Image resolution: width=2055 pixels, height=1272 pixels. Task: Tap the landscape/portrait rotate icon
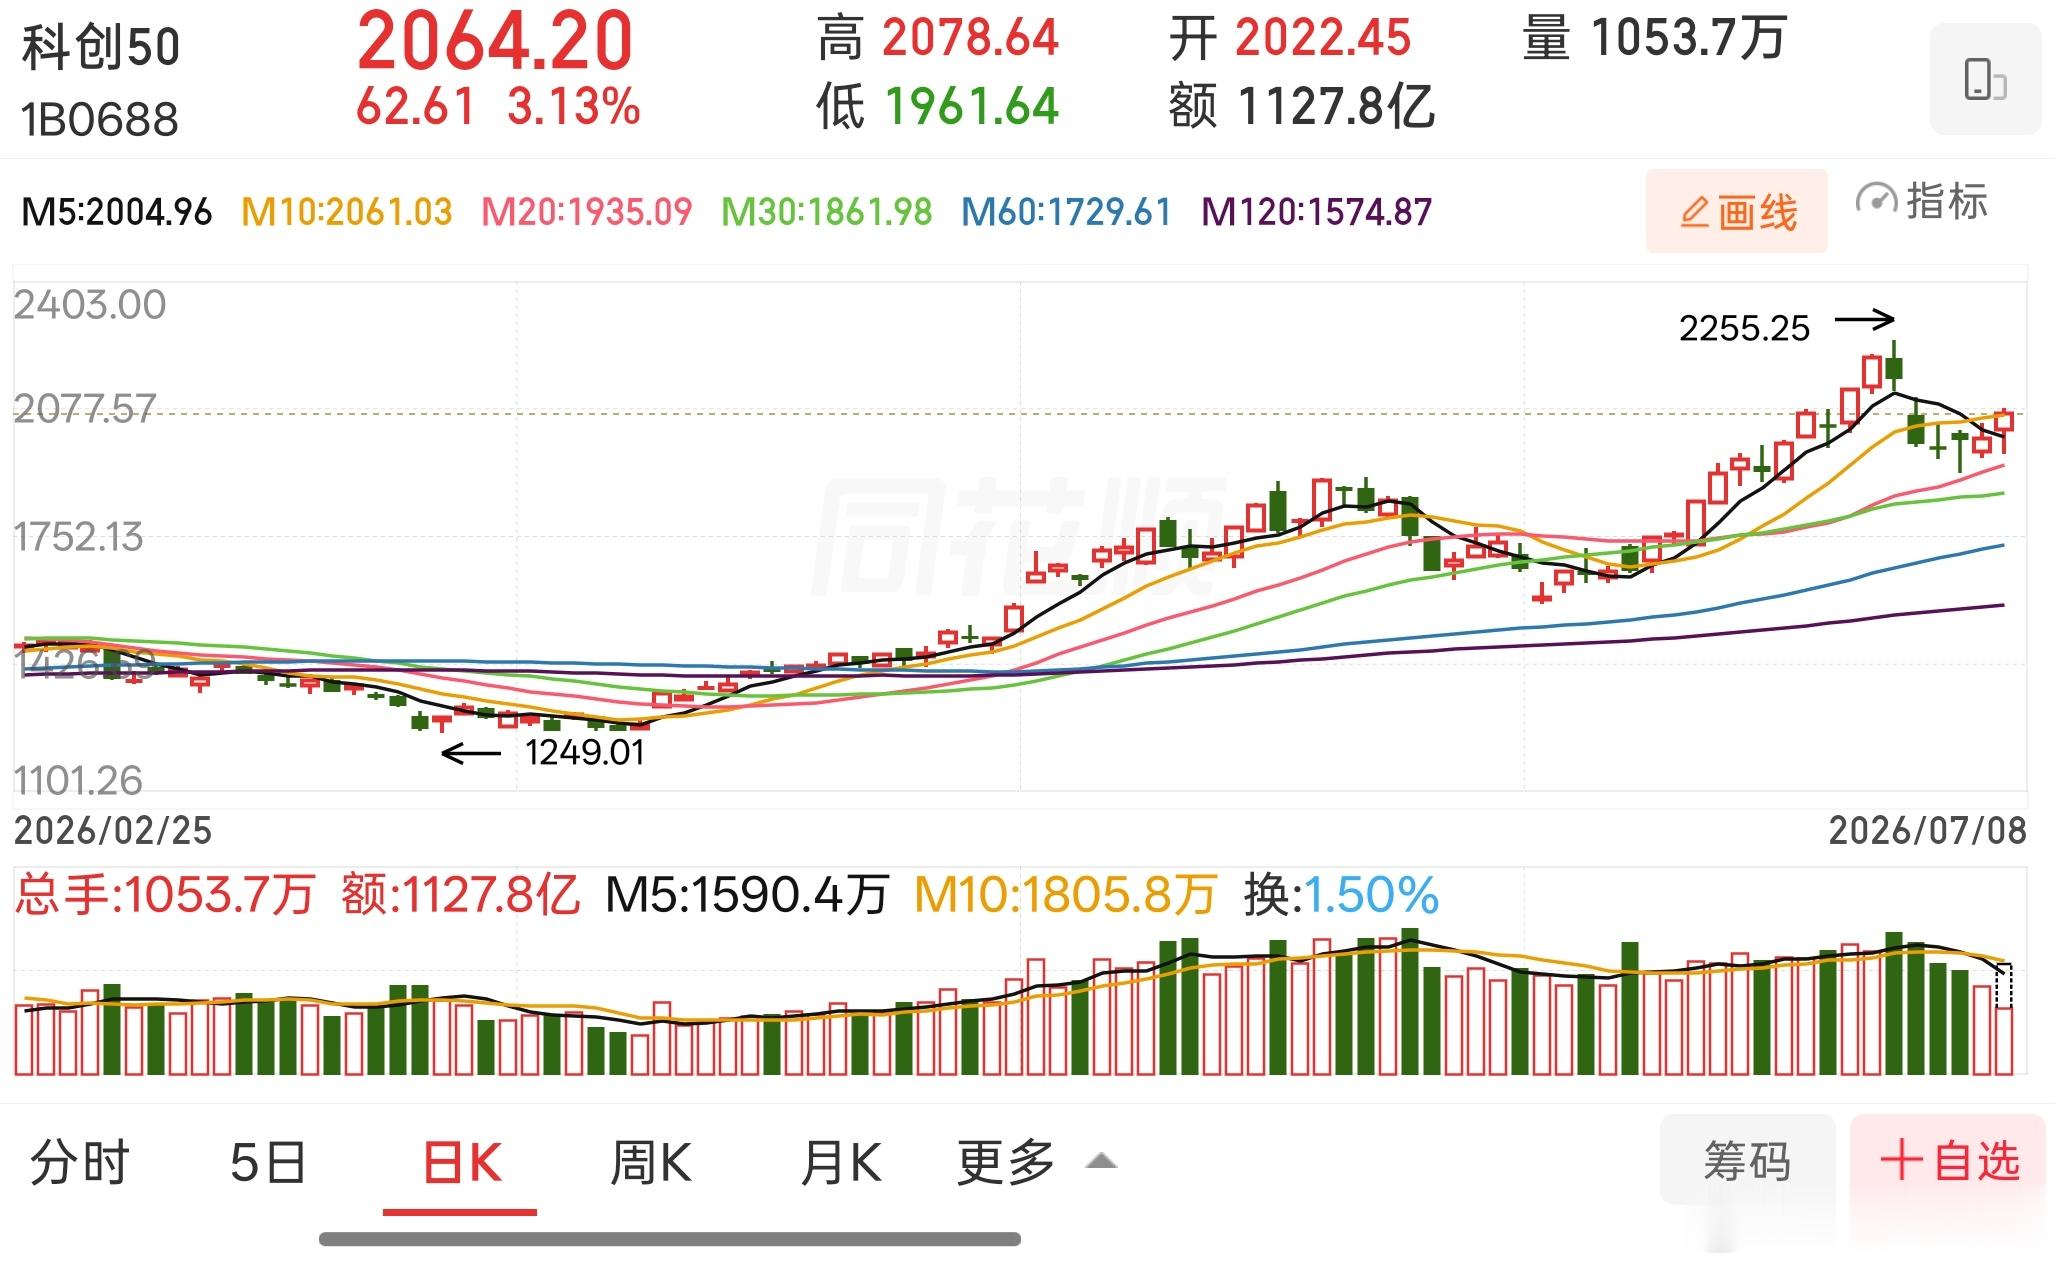click(x=1985, y=79)
